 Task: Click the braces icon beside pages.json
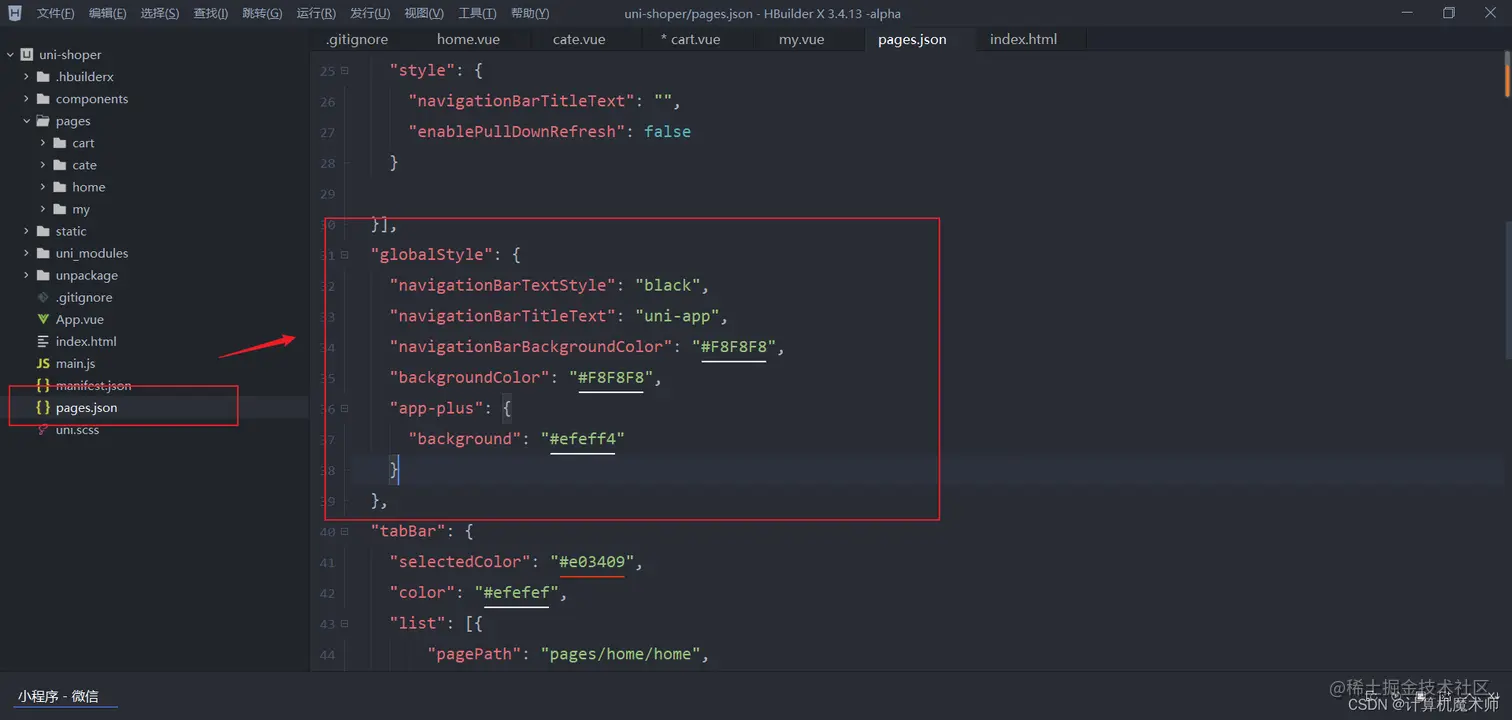[43, 407]
